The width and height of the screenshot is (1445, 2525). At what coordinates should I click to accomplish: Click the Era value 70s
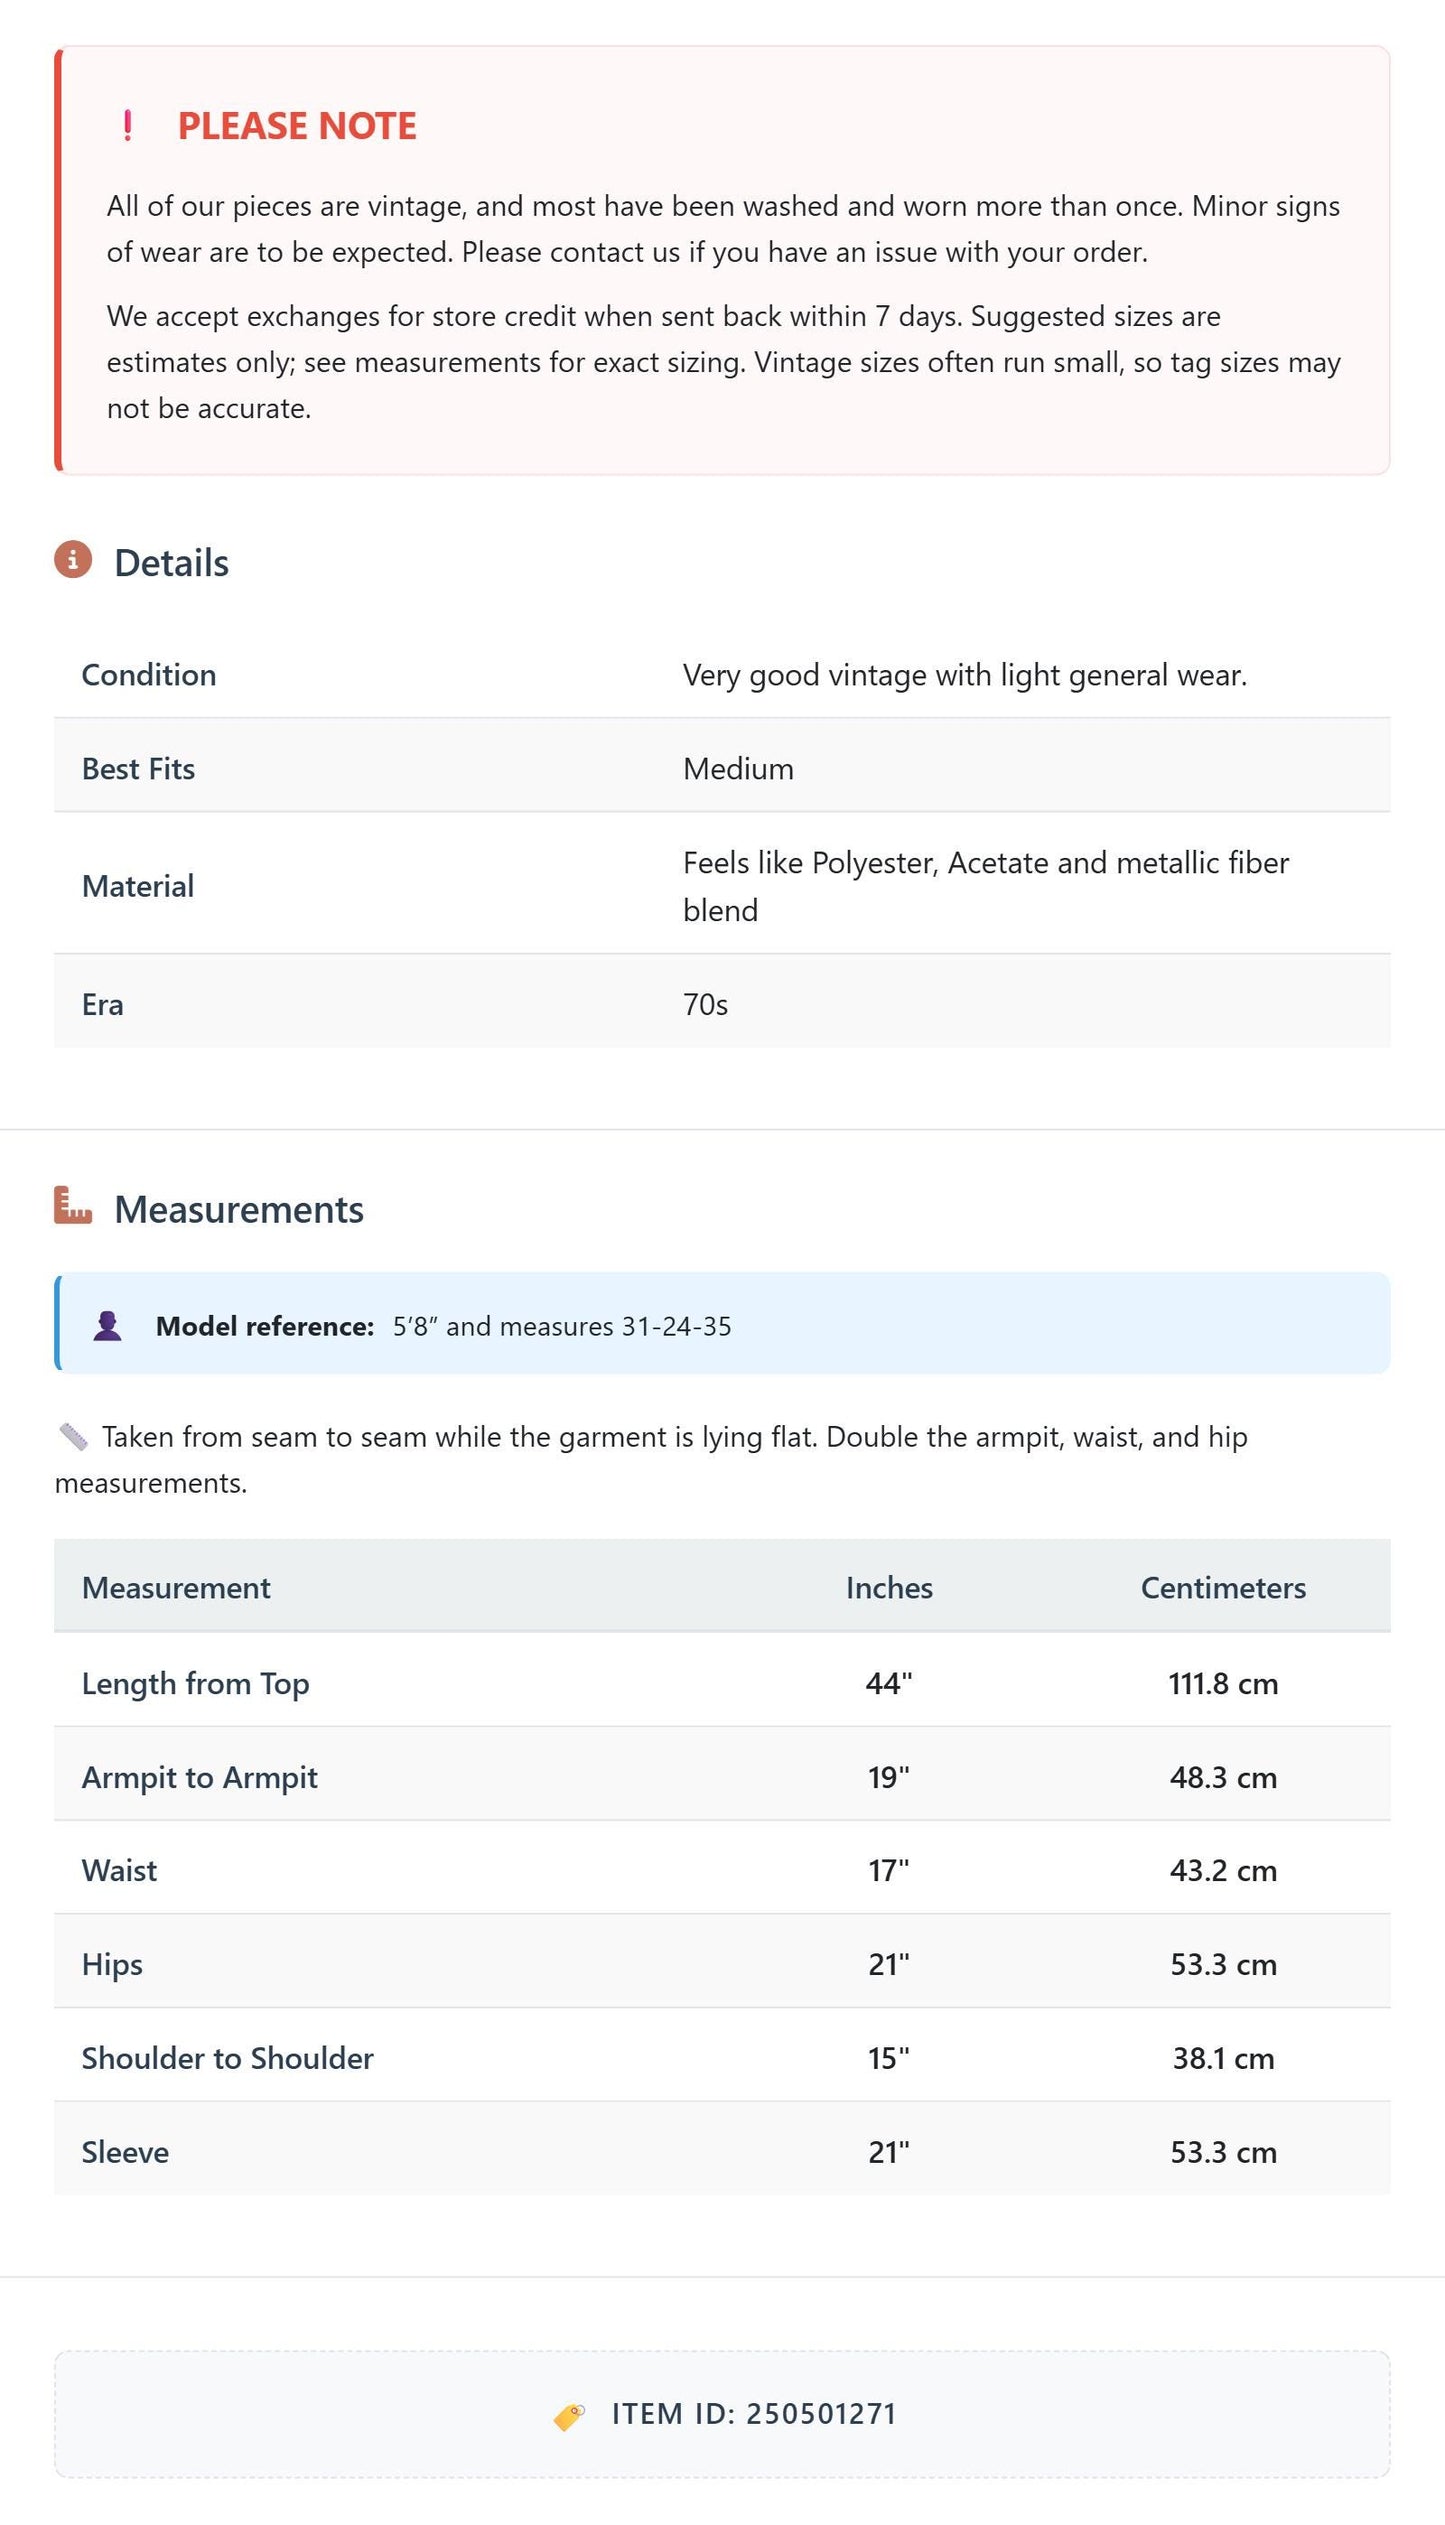(705, 1004)
